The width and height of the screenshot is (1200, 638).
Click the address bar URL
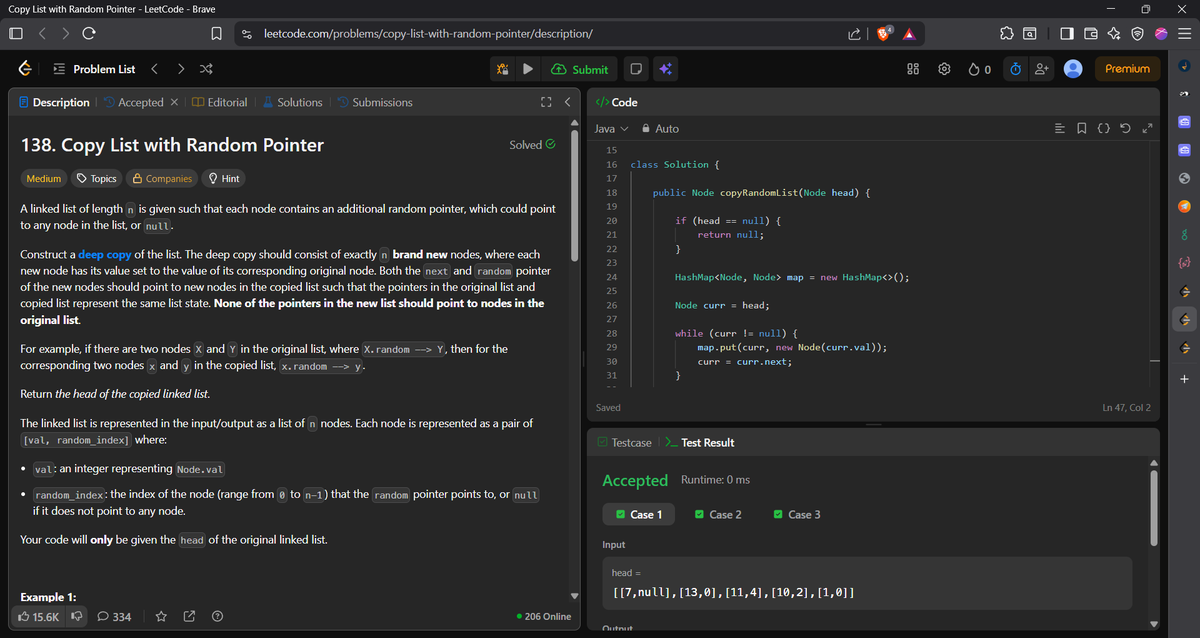click(x=429, y=33)
